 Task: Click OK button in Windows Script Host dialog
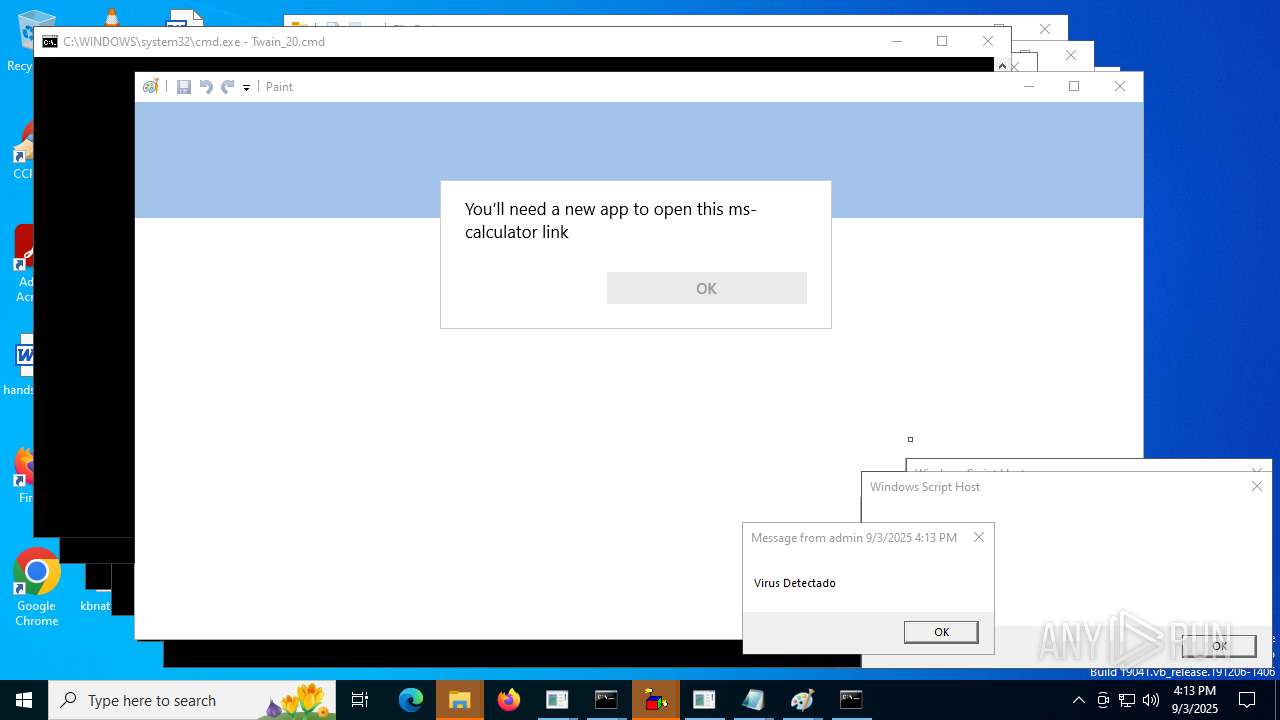[1219, 646]
